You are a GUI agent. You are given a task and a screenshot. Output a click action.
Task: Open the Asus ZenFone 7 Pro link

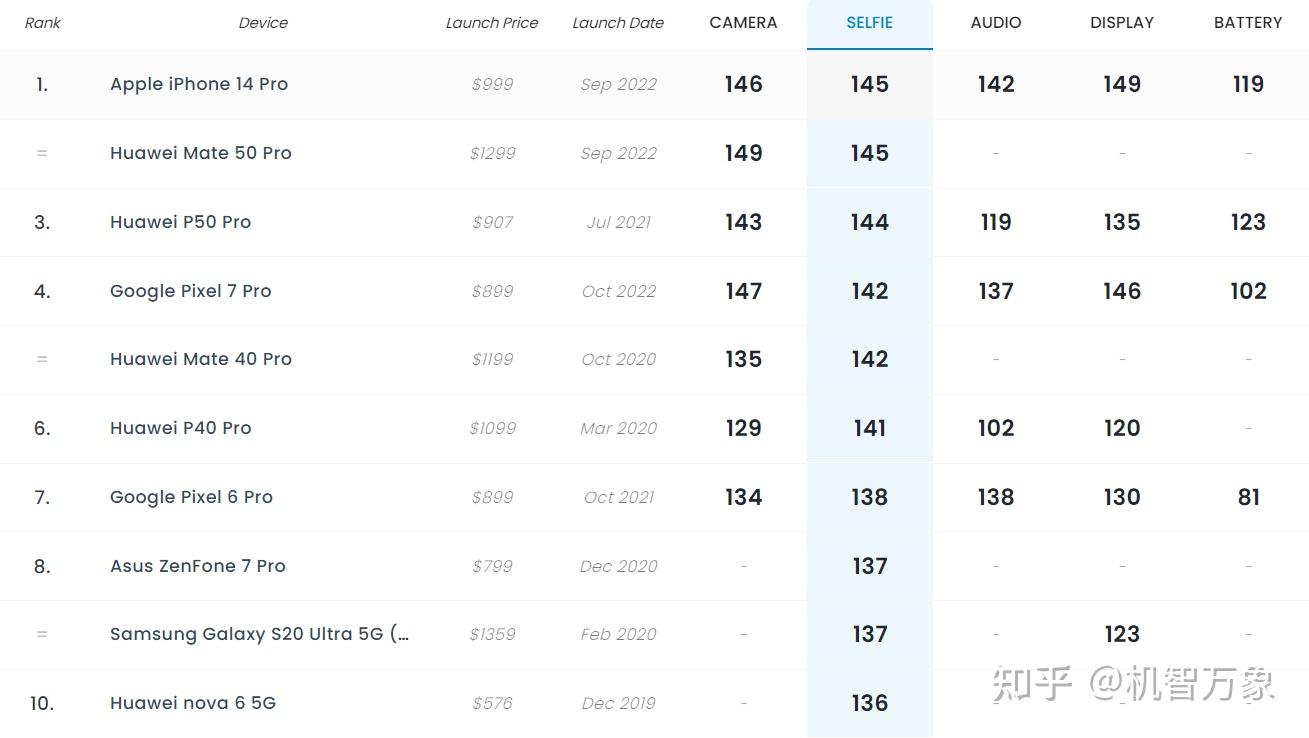[198, 566]
